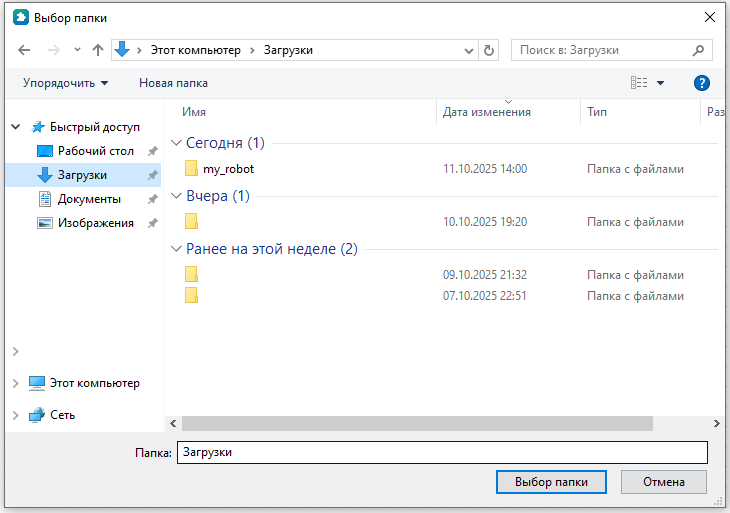
Task: Open the address bar history dropdown
Action: coord(469,50)
